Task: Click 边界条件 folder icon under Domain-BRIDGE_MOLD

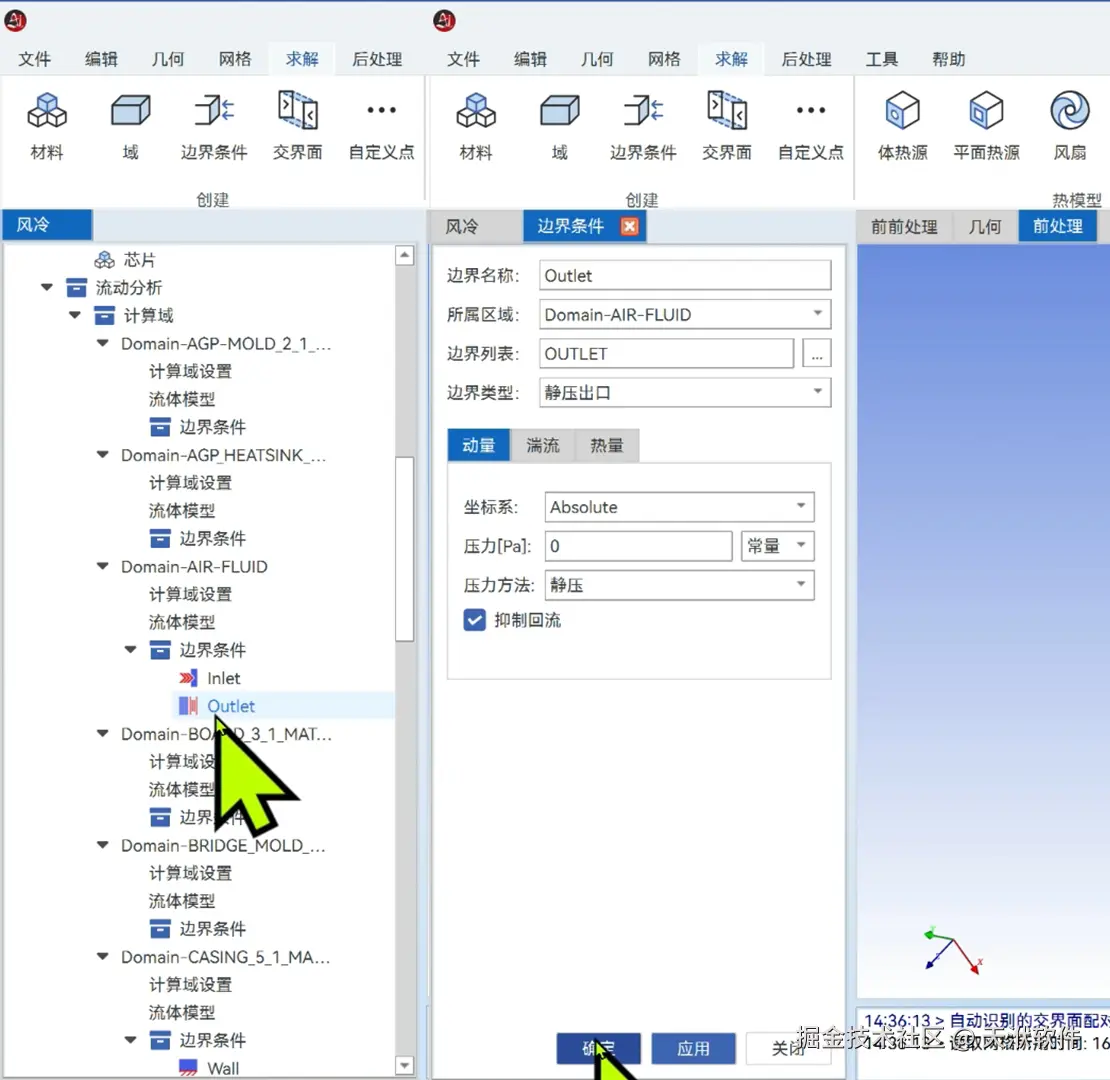Action: pos(160,929)
